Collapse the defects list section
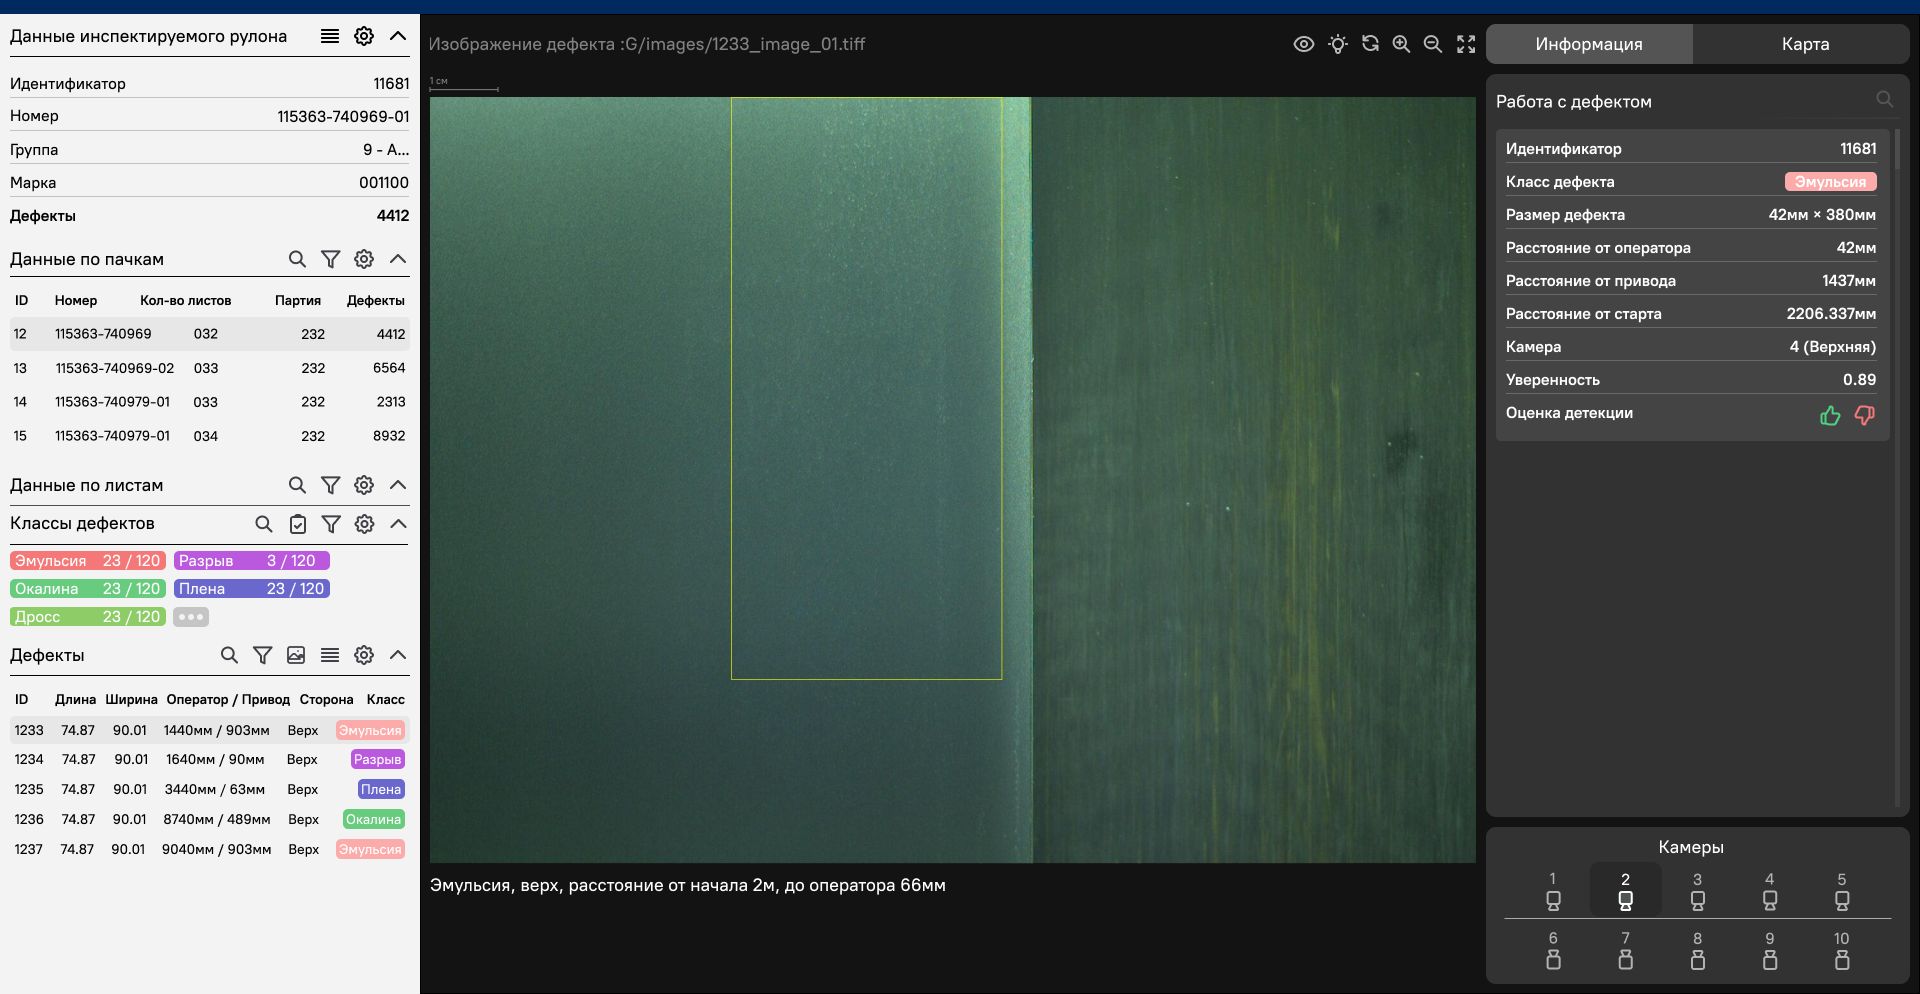This screenshot has height=994, width=1920. (398, 655)
